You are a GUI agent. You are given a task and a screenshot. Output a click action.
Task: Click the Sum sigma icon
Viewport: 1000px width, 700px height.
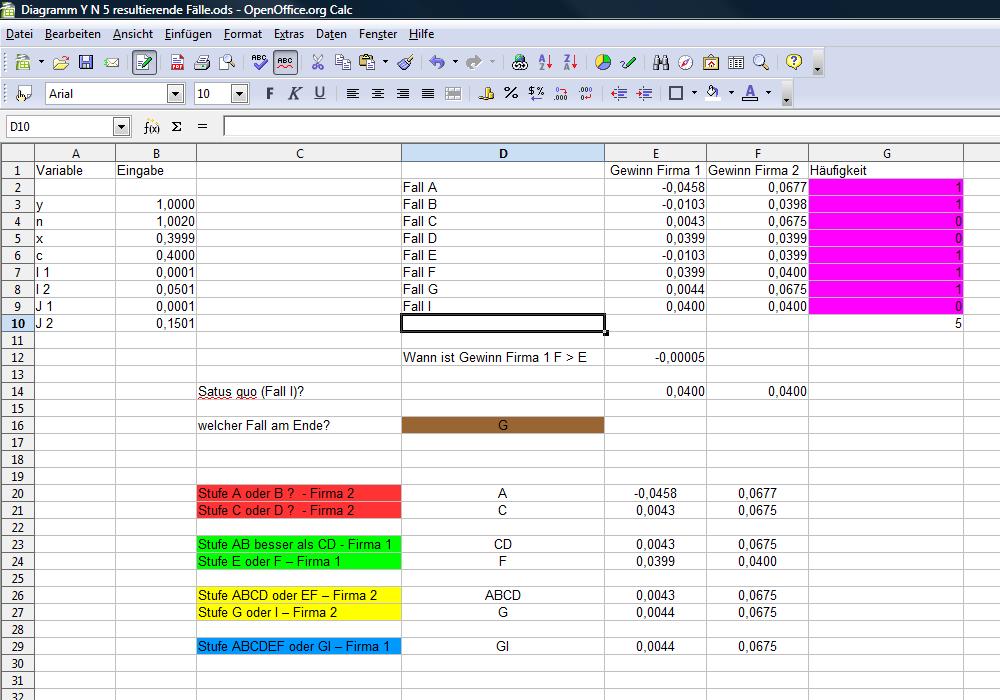point(177,127)
